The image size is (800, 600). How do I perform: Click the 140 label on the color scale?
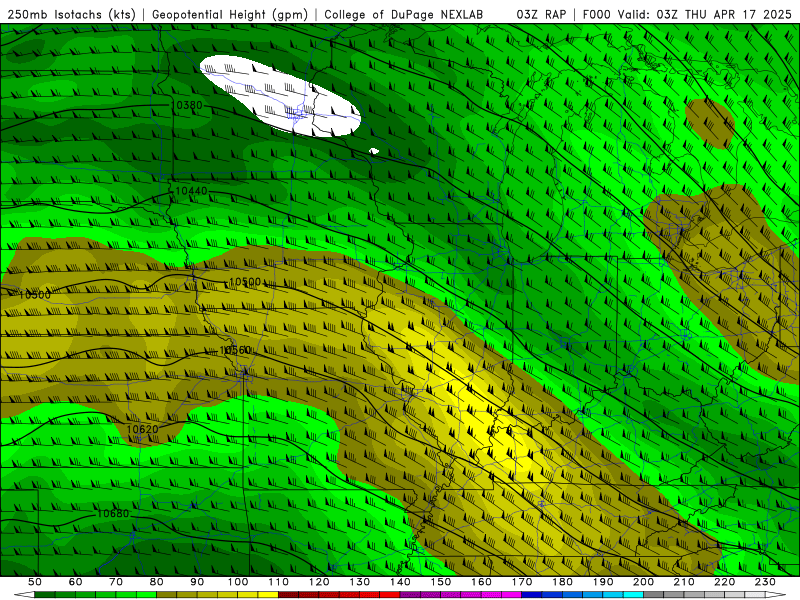pos(401,582)
